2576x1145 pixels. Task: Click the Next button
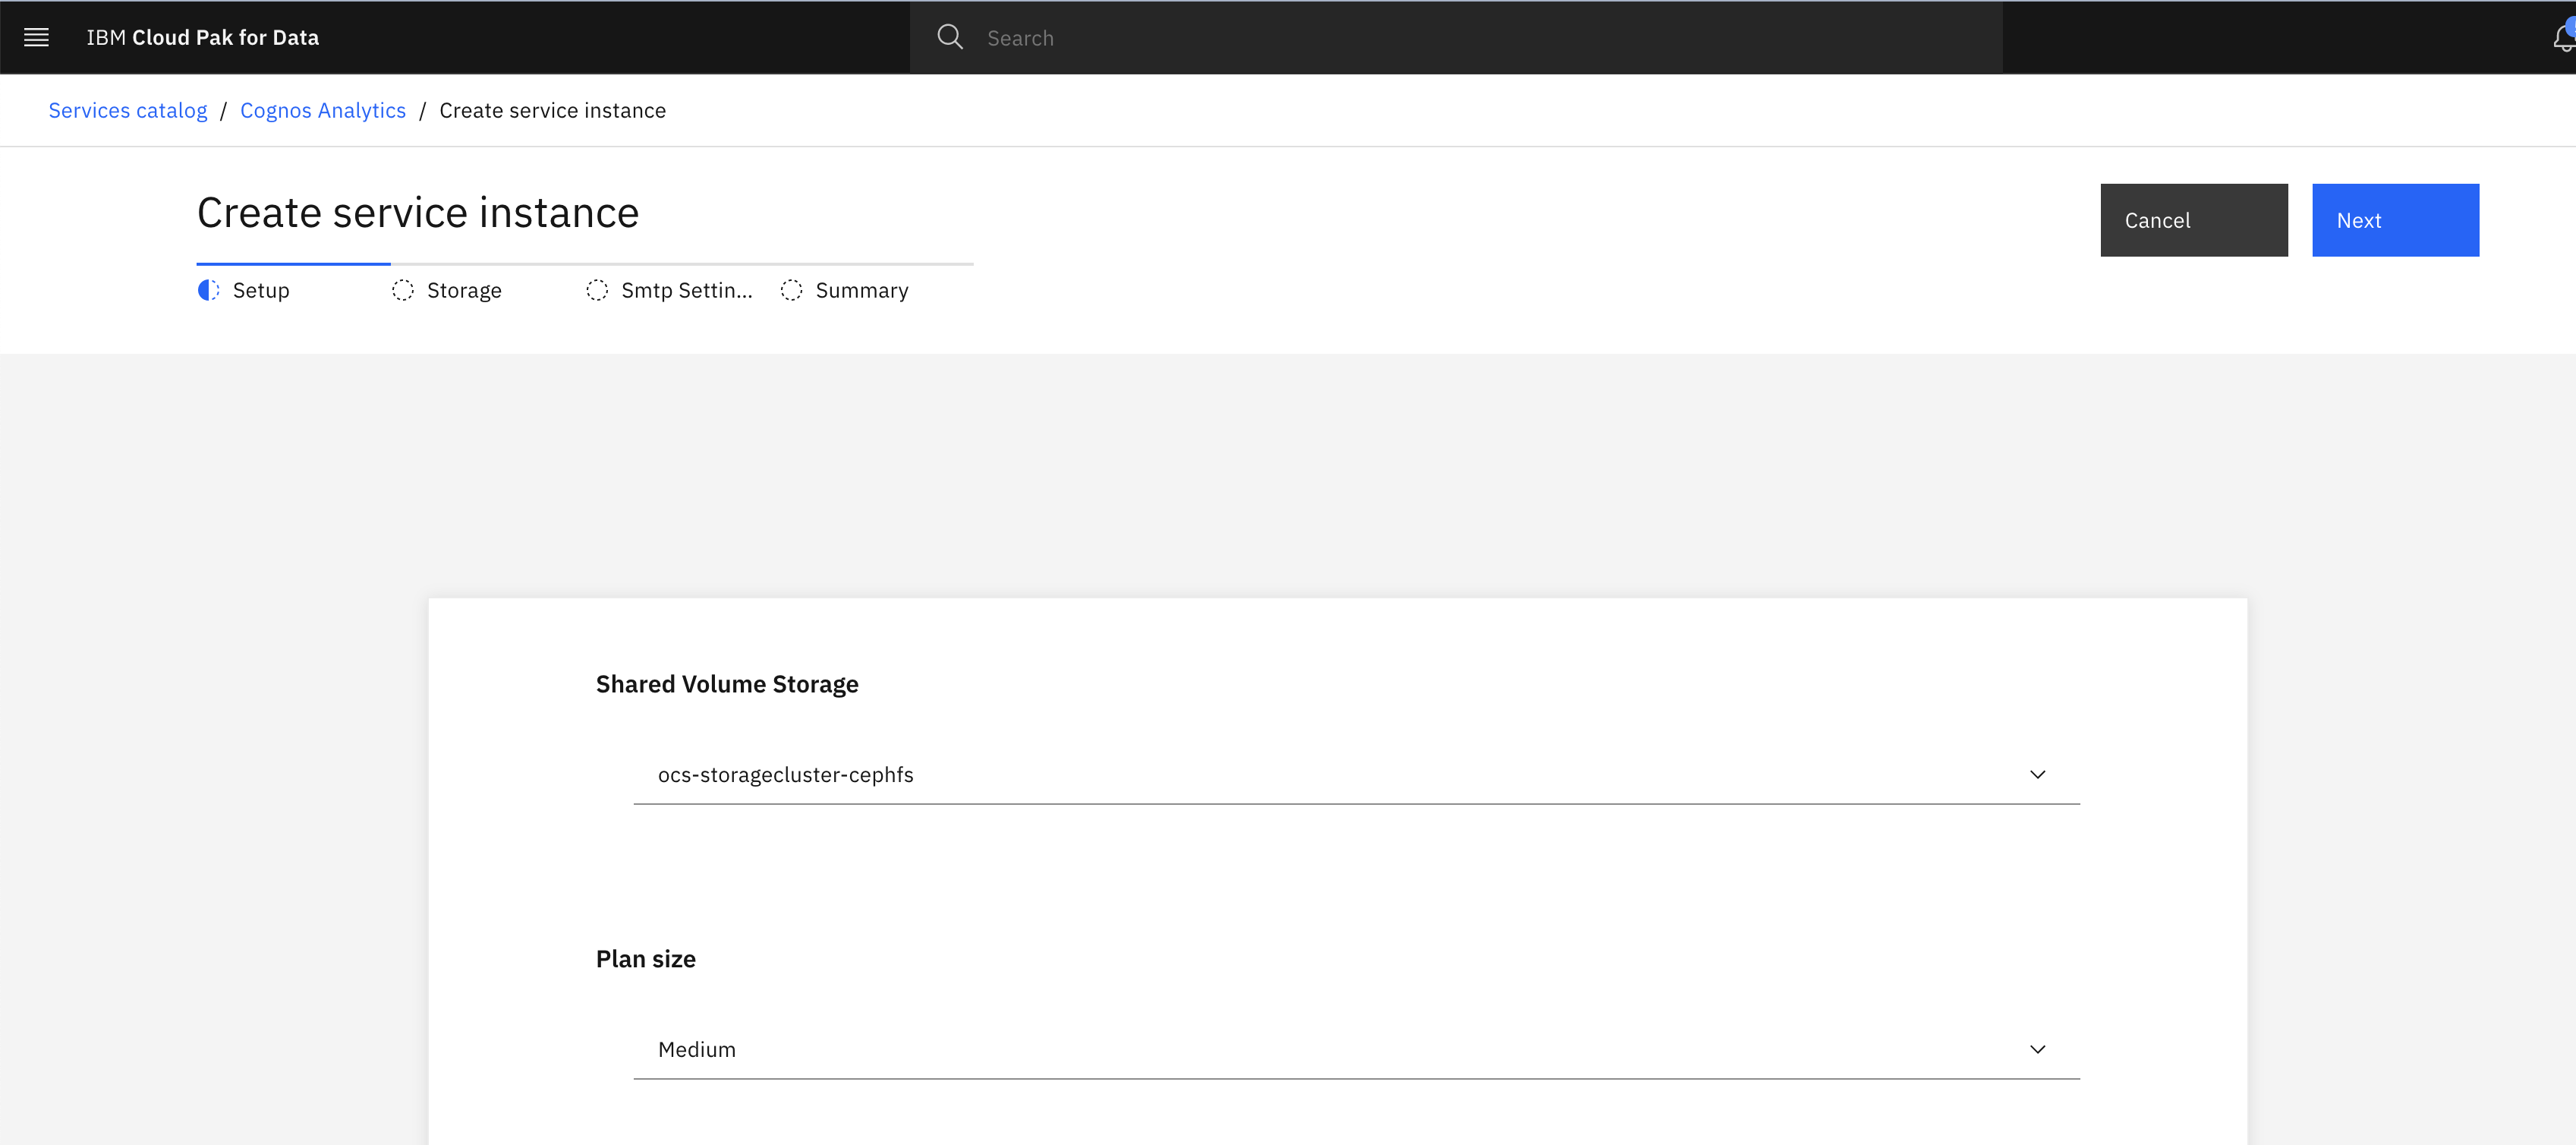[x=2395, y=220]
